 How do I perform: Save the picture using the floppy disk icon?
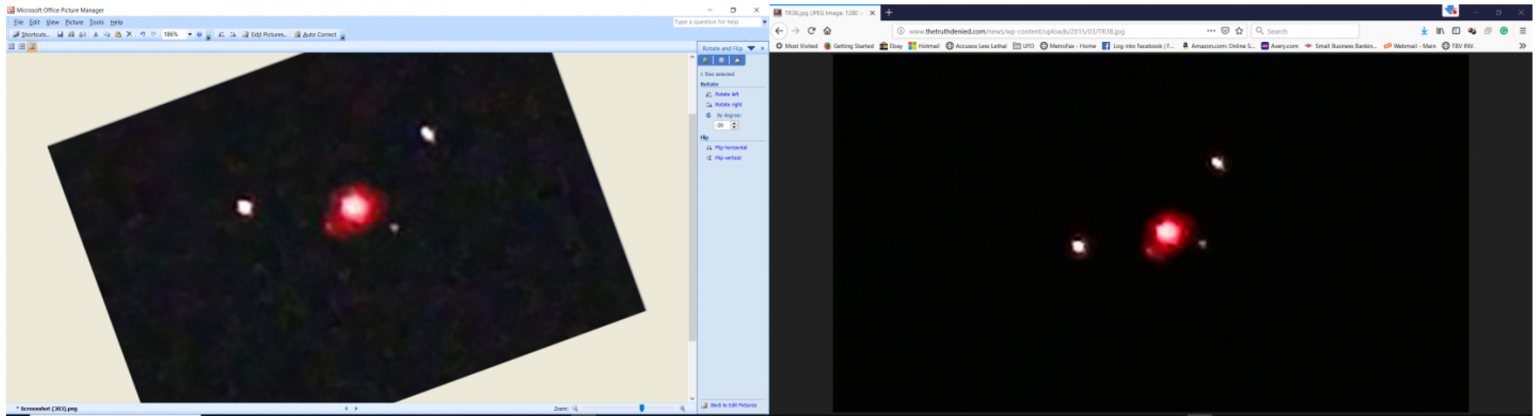tap(60, 34)
